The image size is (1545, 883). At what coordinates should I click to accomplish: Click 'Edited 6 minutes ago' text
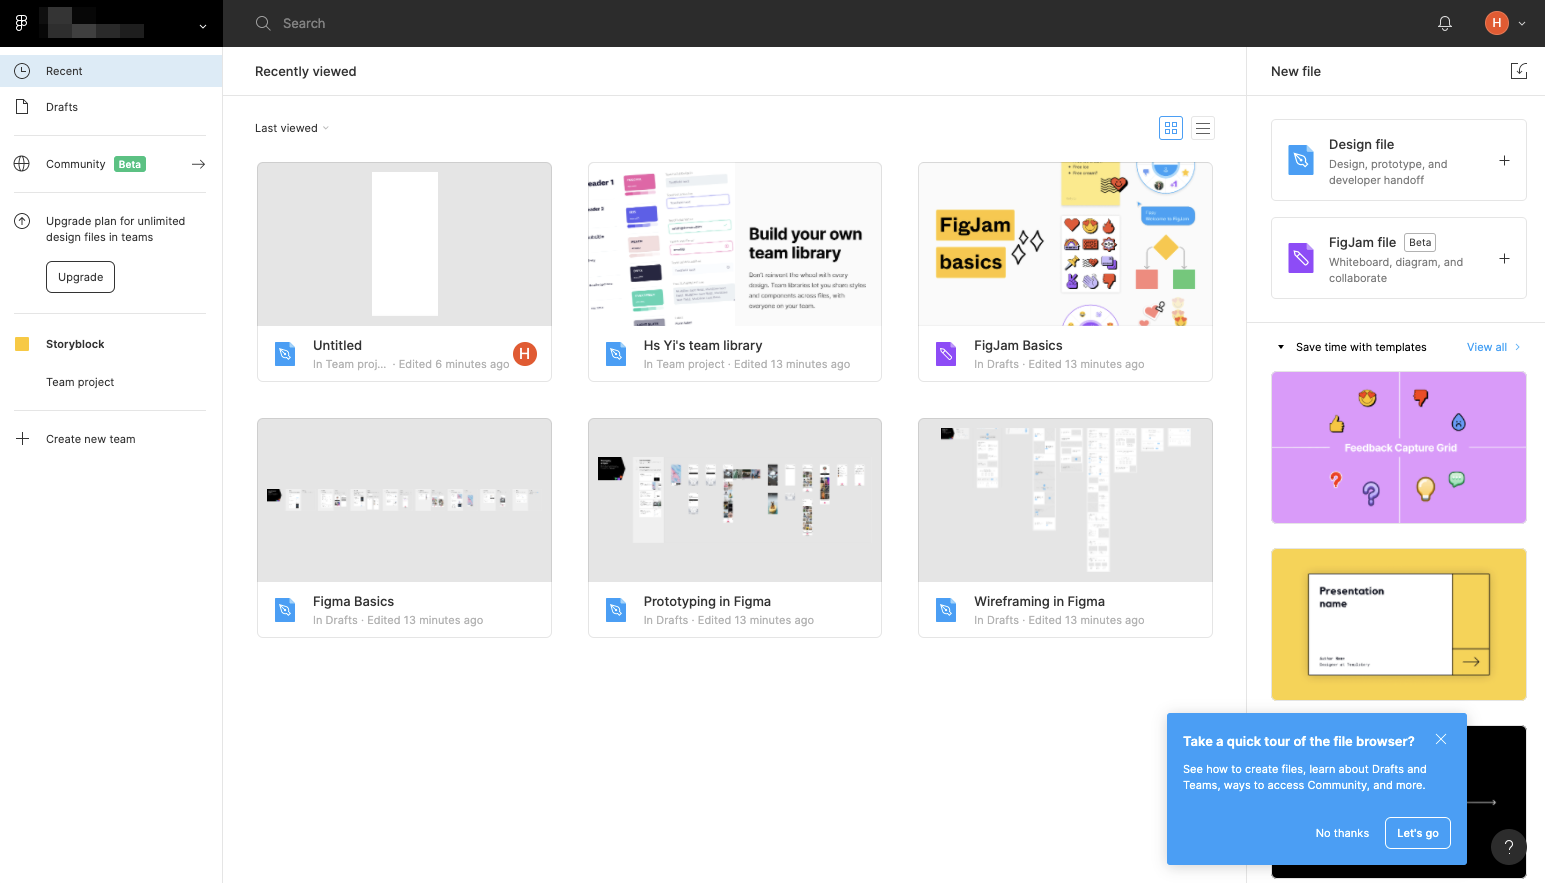454,364
